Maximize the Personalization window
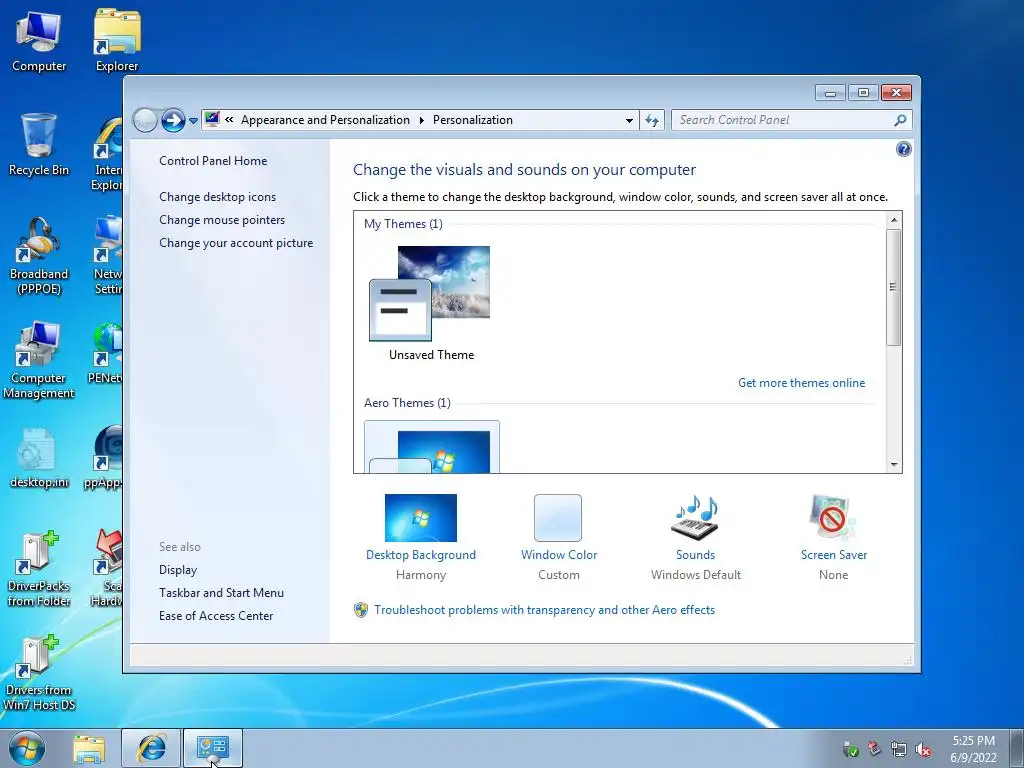This screenshot has width=1024, height=768. click(x=863, y=93)
